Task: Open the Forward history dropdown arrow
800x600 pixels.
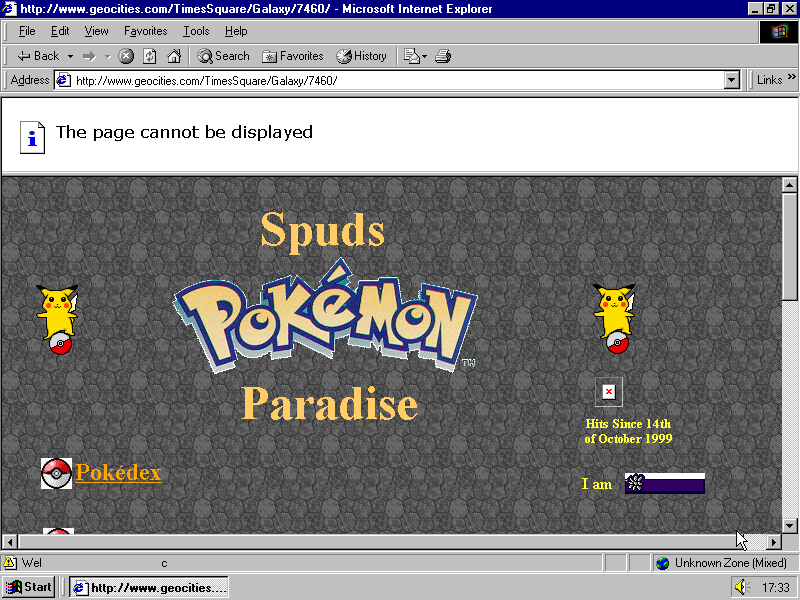Action: (108, 56)
